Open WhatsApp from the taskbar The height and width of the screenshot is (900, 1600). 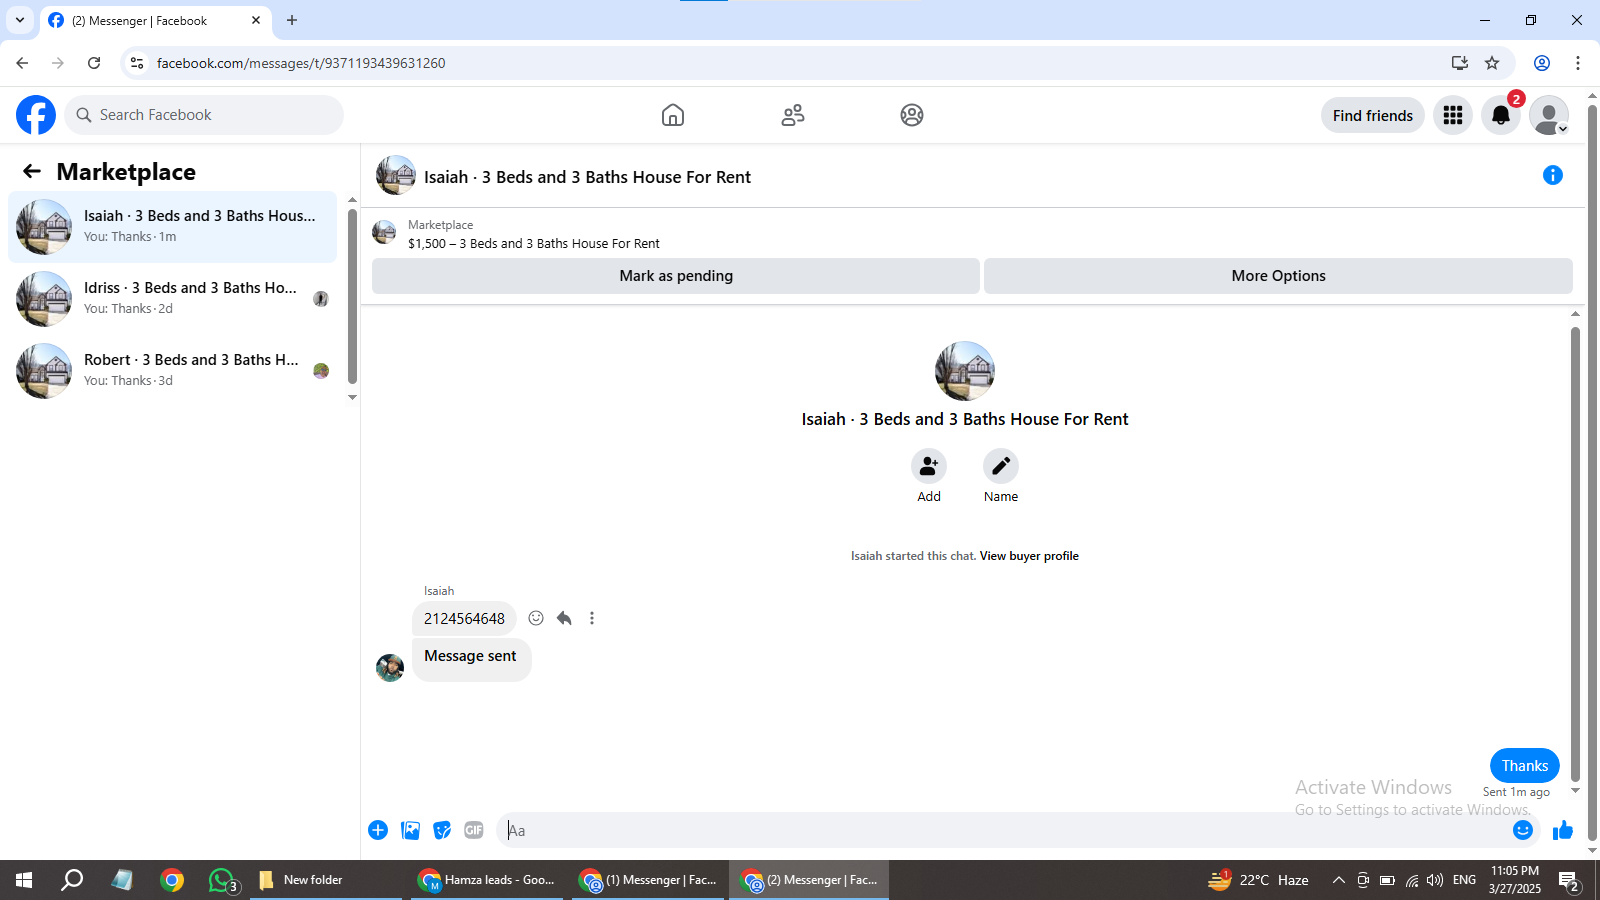(223, 880)
